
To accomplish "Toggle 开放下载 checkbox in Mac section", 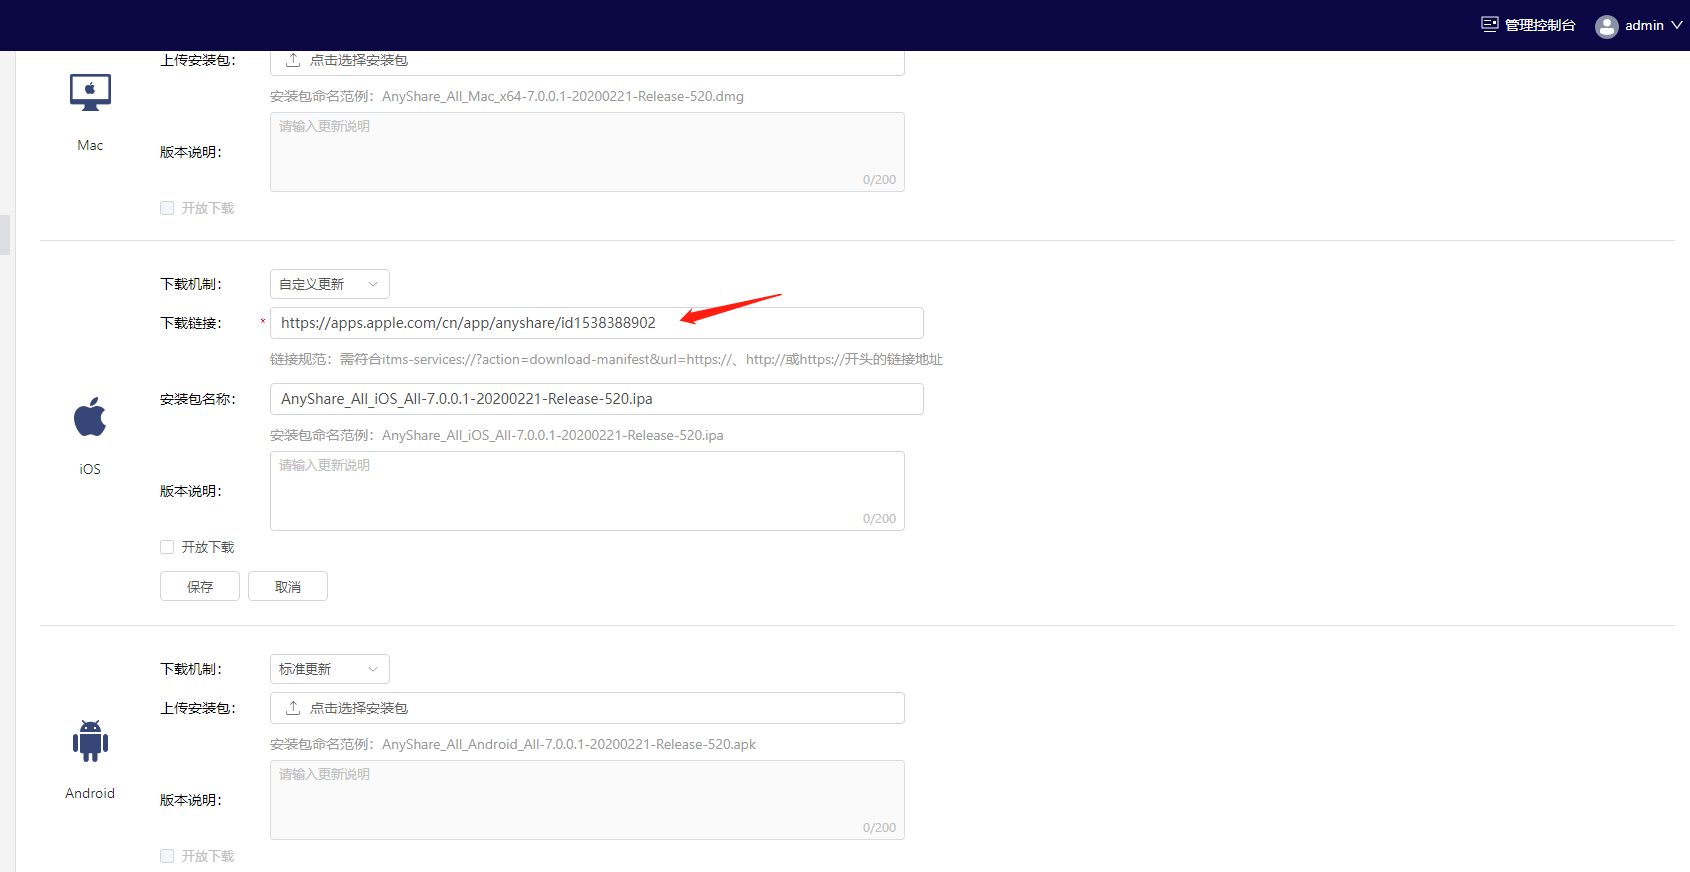I will pos(167,208).
